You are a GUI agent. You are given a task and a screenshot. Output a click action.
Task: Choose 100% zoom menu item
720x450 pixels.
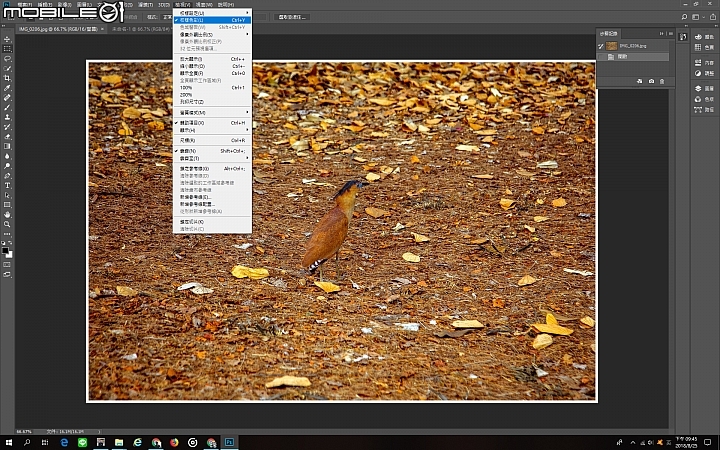pyautogui.click(x=212, y=87)
